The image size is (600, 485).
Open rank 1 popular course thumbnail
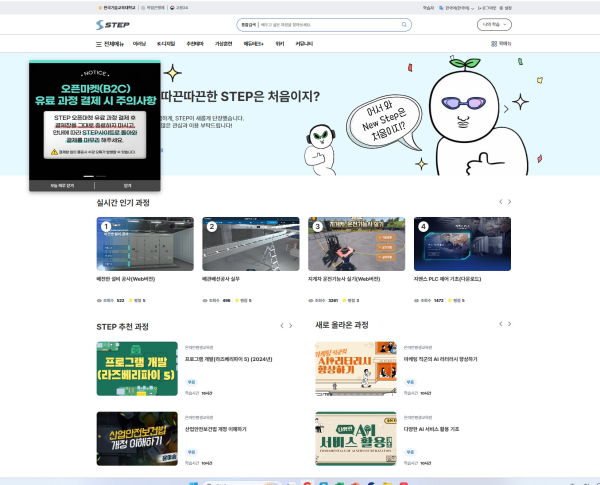click(x=145, y=244)
